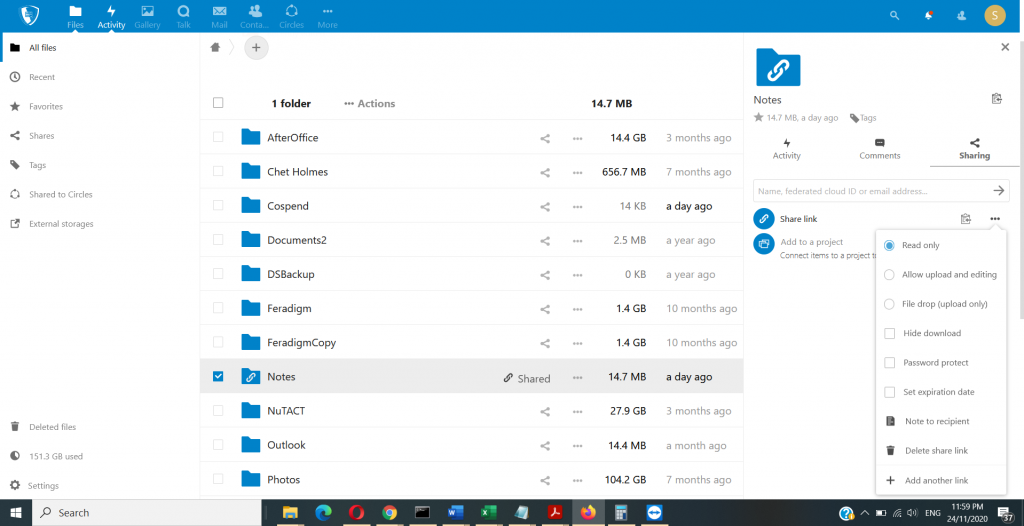Expand the More apps menu
The height and width of the screenshot is (526, 1024).
click(327, 16)
